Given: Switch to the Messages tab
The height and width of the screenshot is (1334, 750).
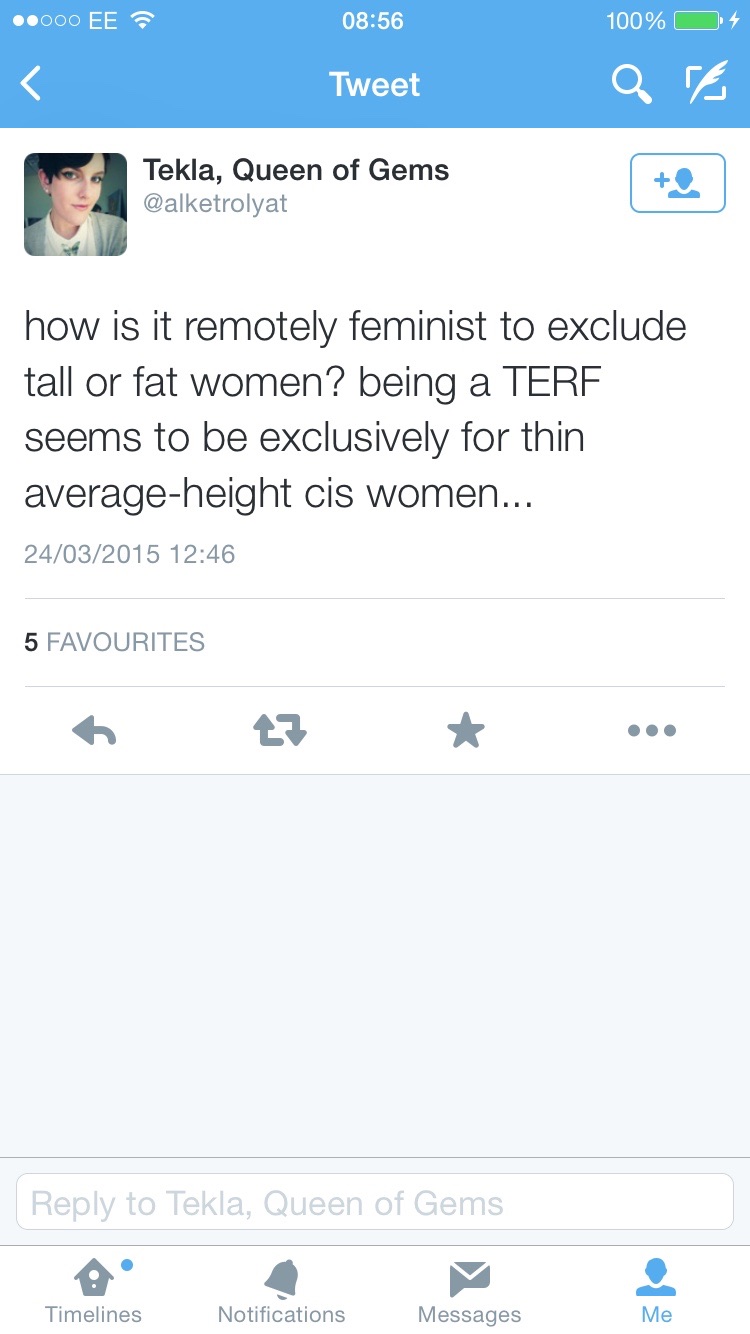Looking at the screenshot, I should (469, 1290).
